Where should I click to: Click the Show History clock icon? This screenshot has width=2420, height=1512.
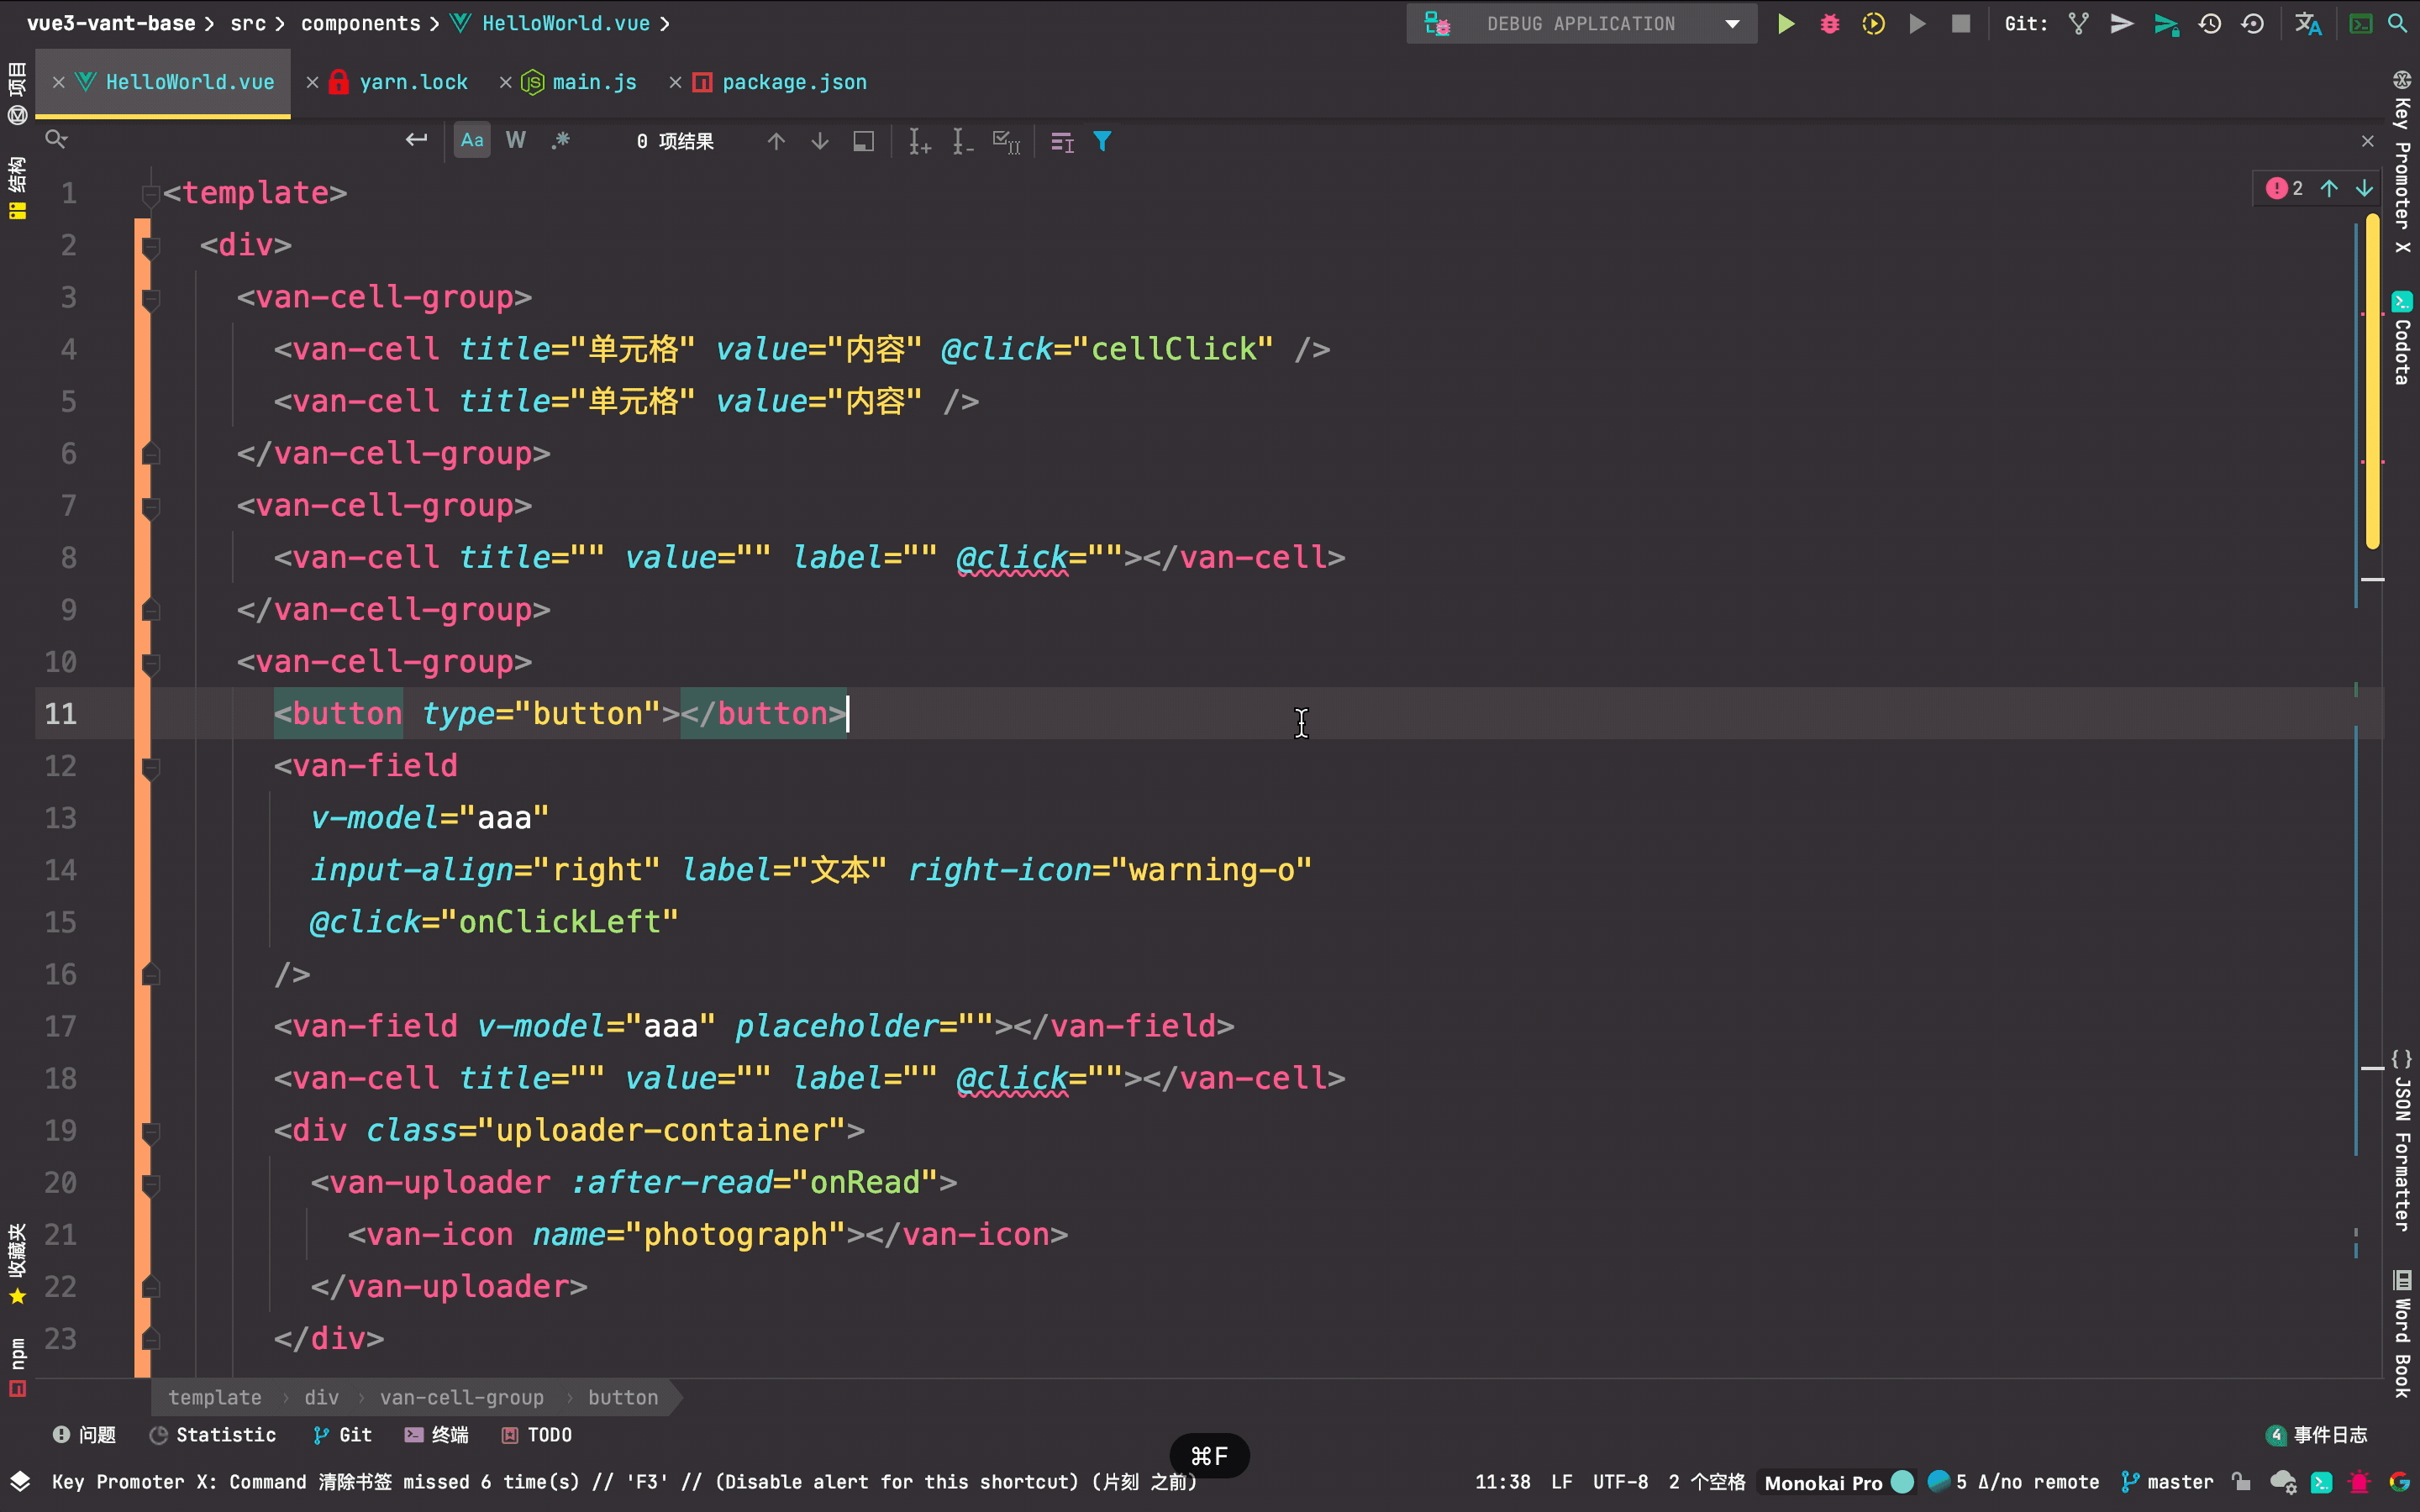click(x=2209, y=24)
